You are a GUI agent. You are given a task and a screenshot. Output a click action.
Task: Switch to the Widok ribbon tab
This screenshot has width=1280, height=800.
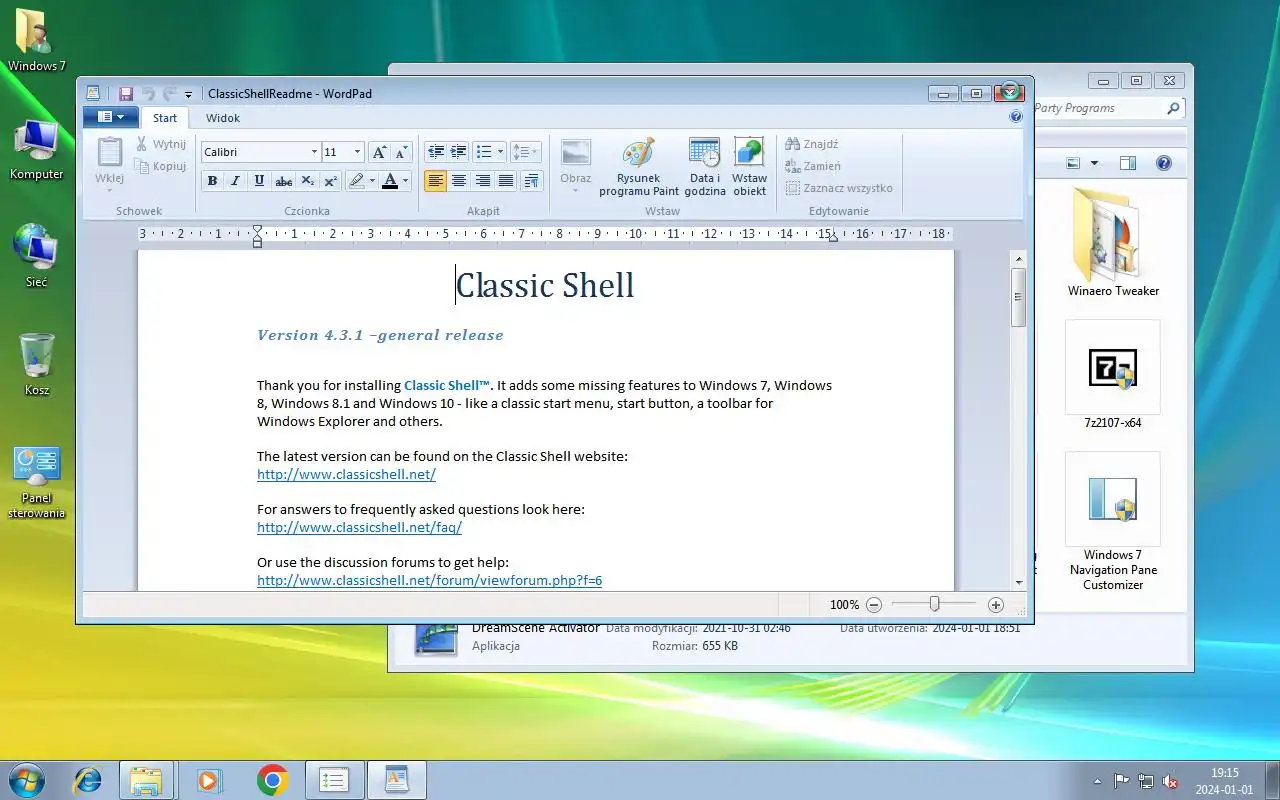coord(223,118)
